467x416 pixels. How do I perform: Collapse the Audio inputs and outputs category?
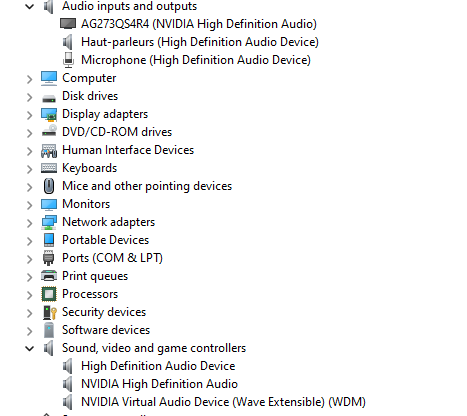click(30, 6)
